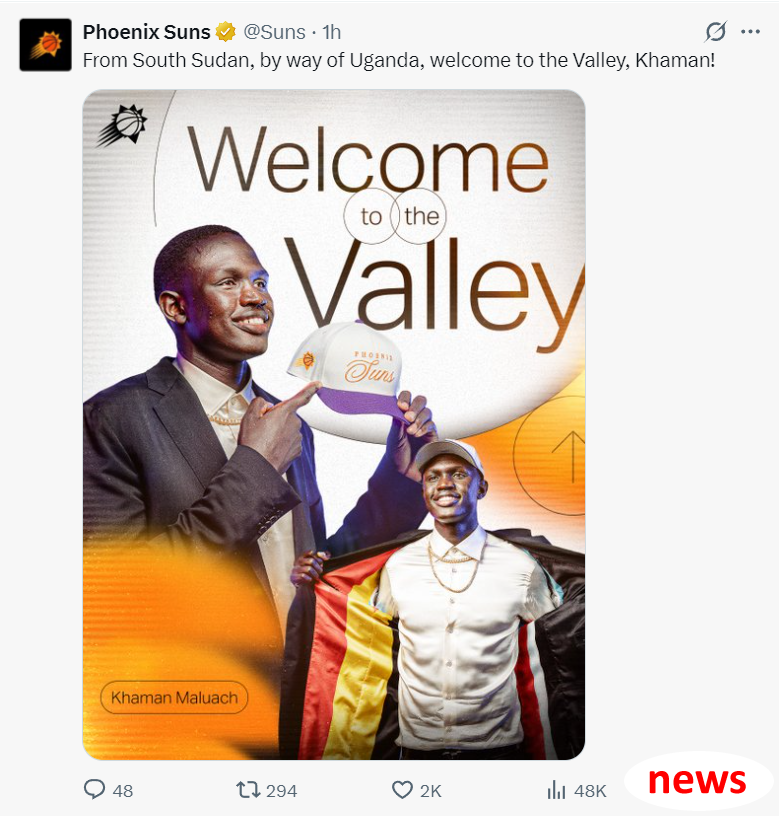Open the Welcome to the Valley image

(x=334, y=424)
